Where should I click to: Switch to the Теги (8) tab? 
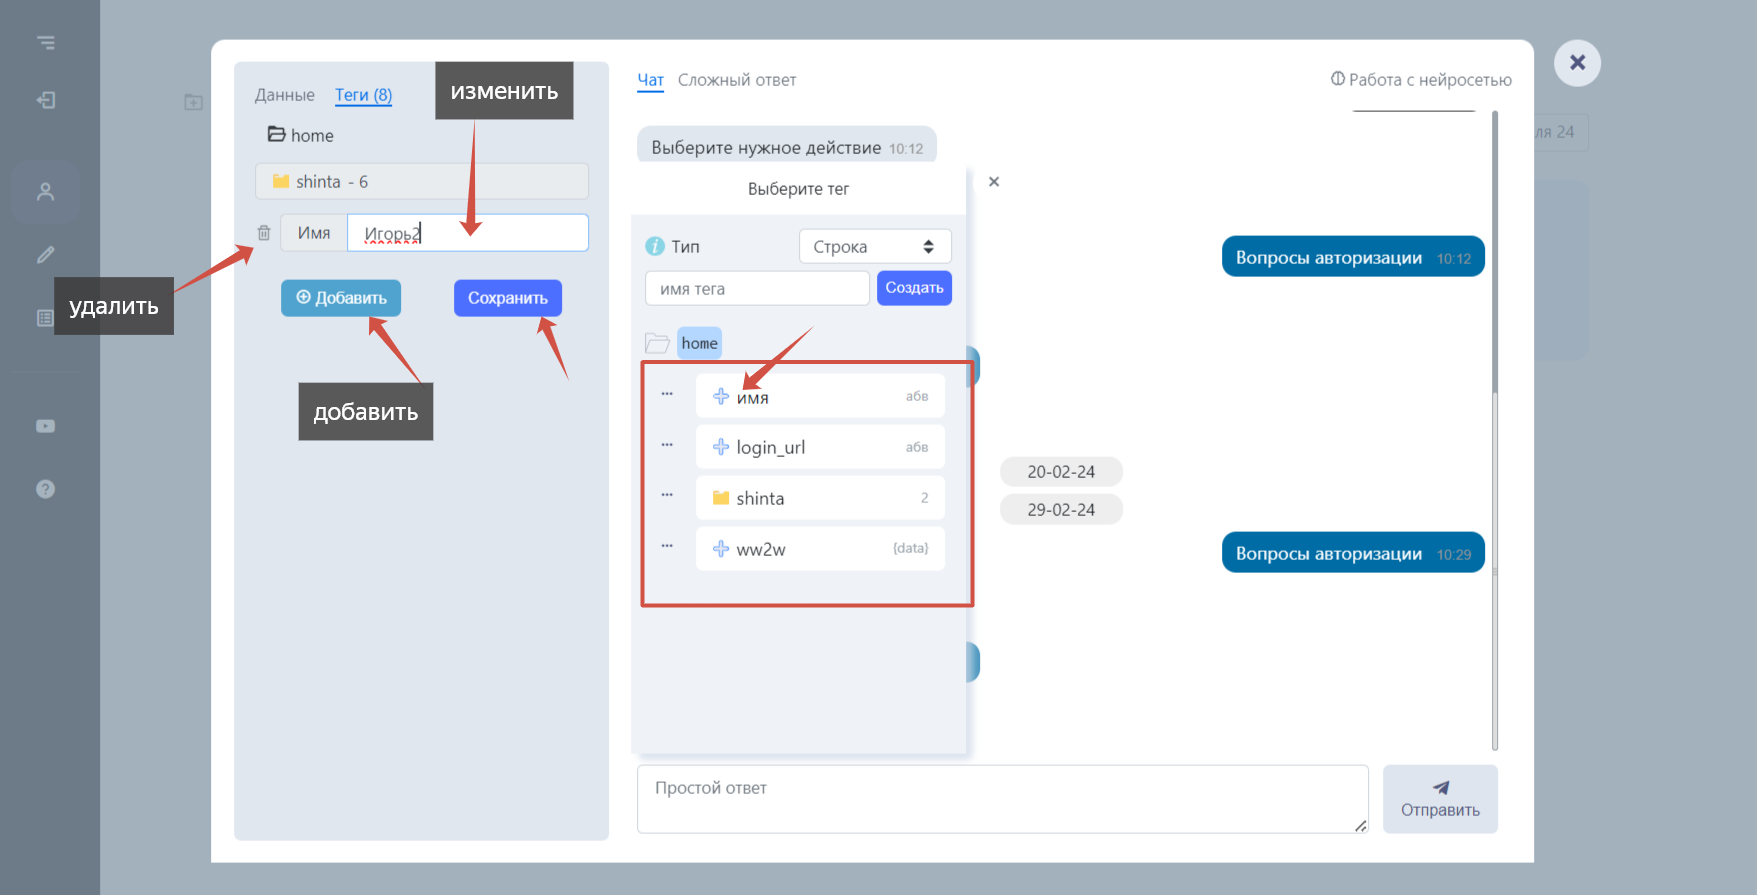pos(363,95)
